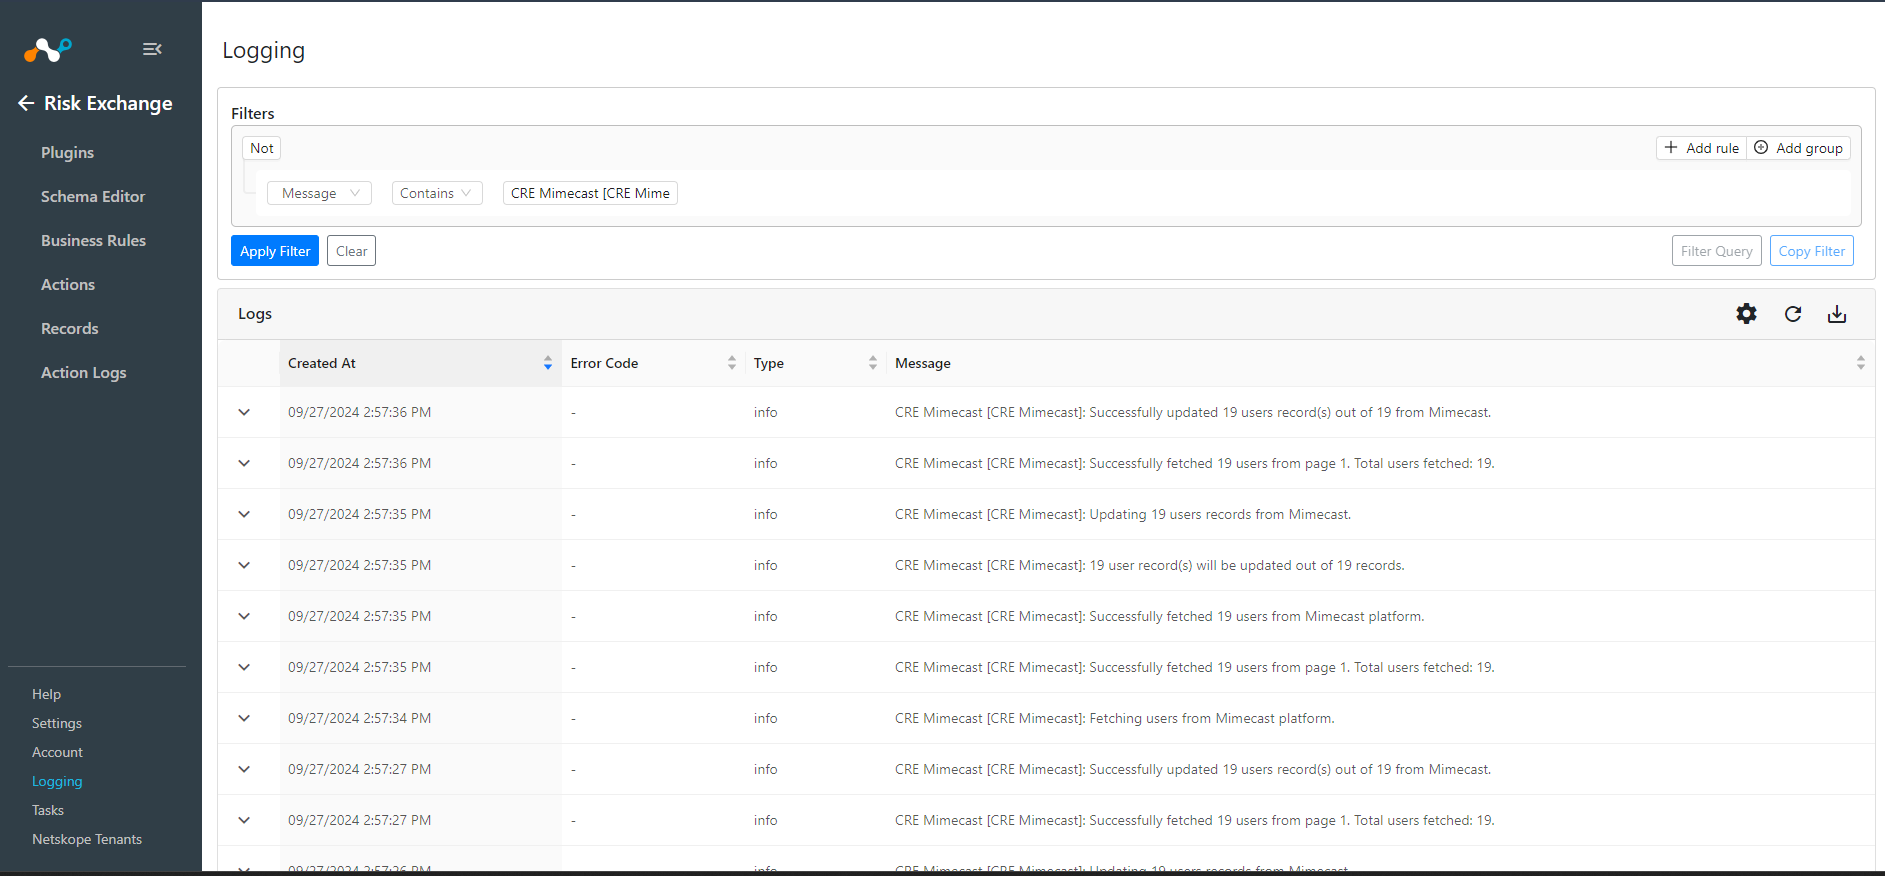This screenshot has height=876, width=1885.
Task: Open the Contains operator dropdown
Action: click(437, 193)
